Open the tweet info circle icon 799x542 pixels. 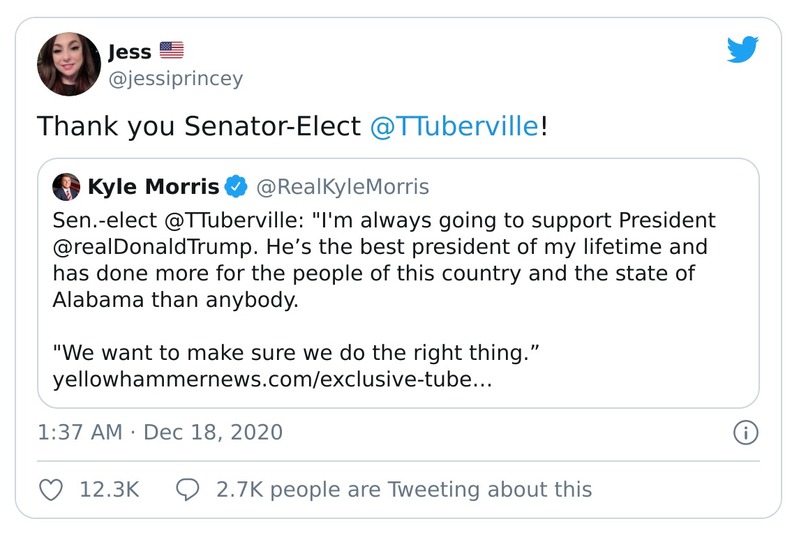coord(746,433)
